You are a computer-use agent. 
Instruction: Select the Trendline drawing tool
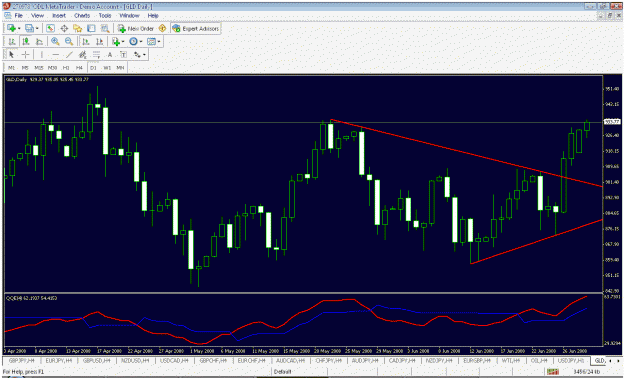69,55
